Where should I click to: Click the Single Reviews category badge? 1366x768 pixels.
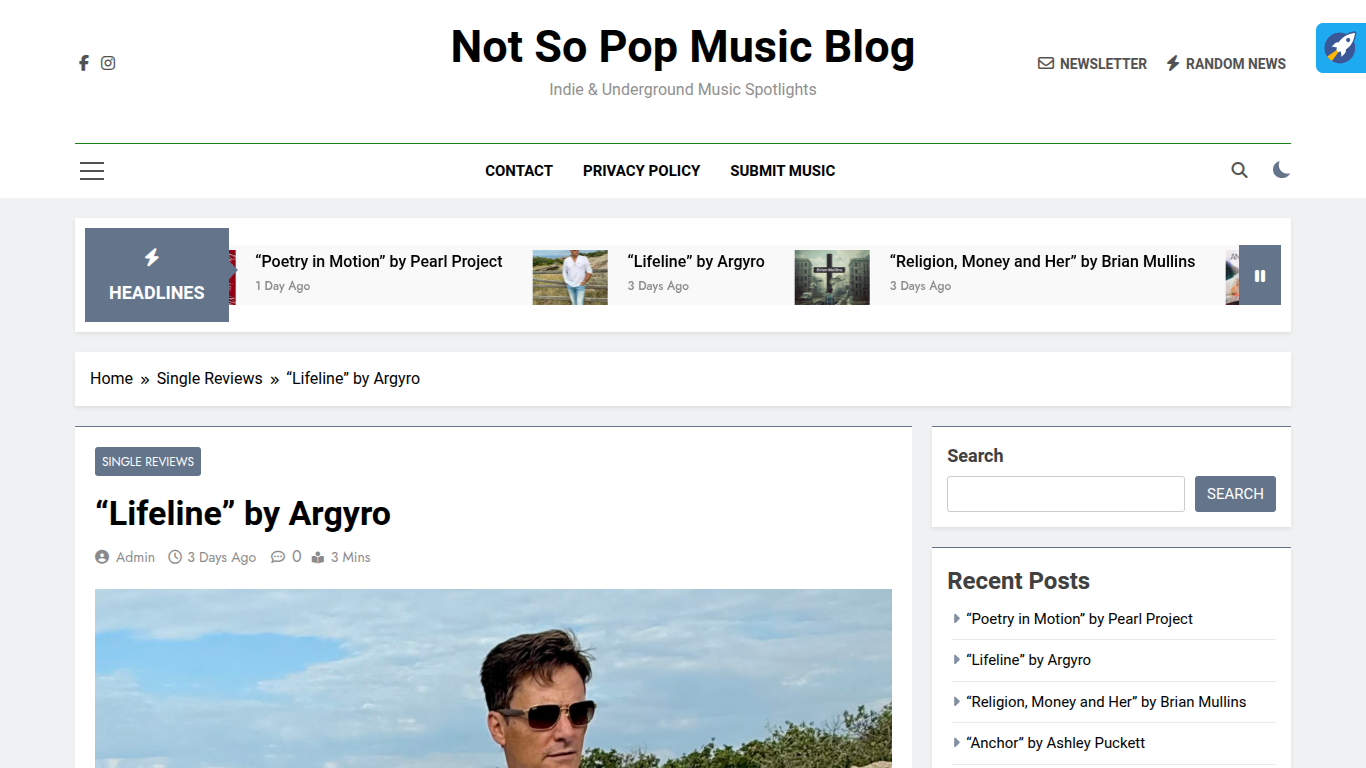point(148,462)
